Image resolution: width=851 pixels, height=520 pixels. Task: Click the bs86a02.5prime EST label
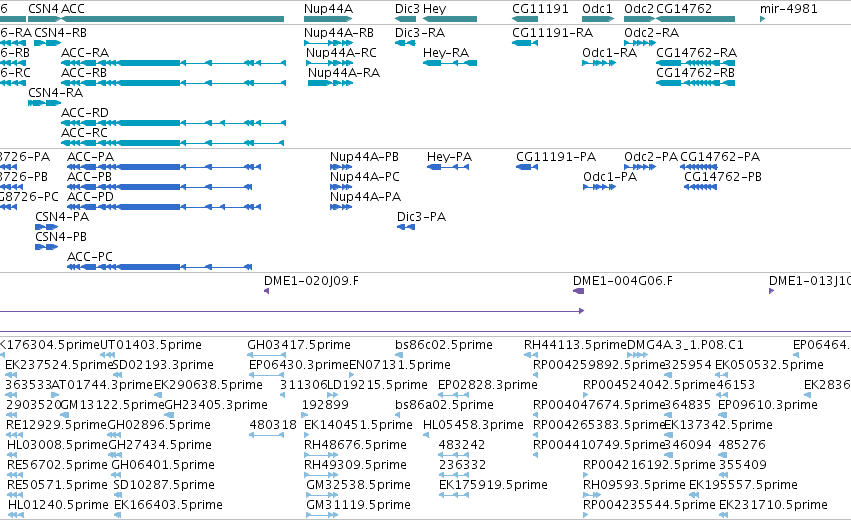point(444,405)
